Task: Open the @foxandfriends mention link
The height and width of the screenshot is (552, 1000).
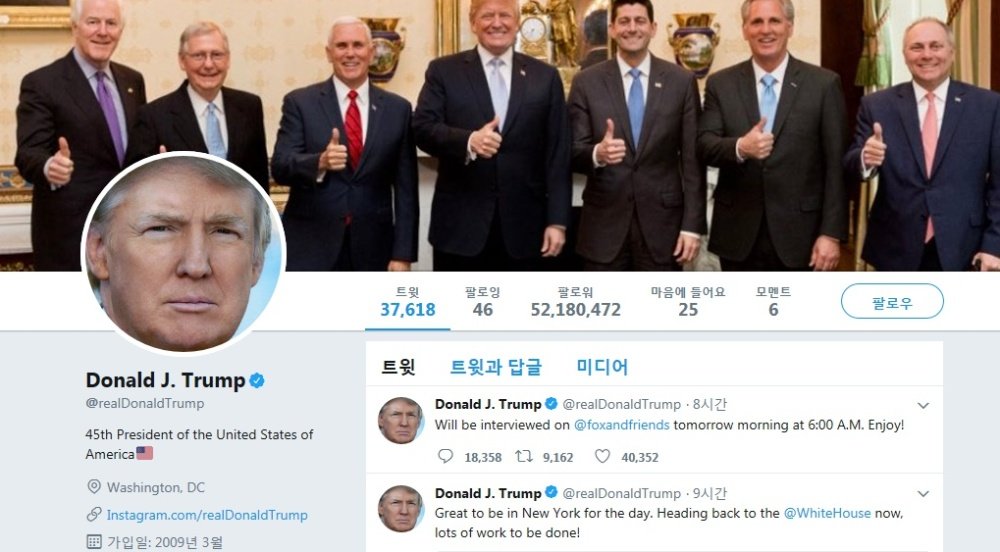Action: 621,425
